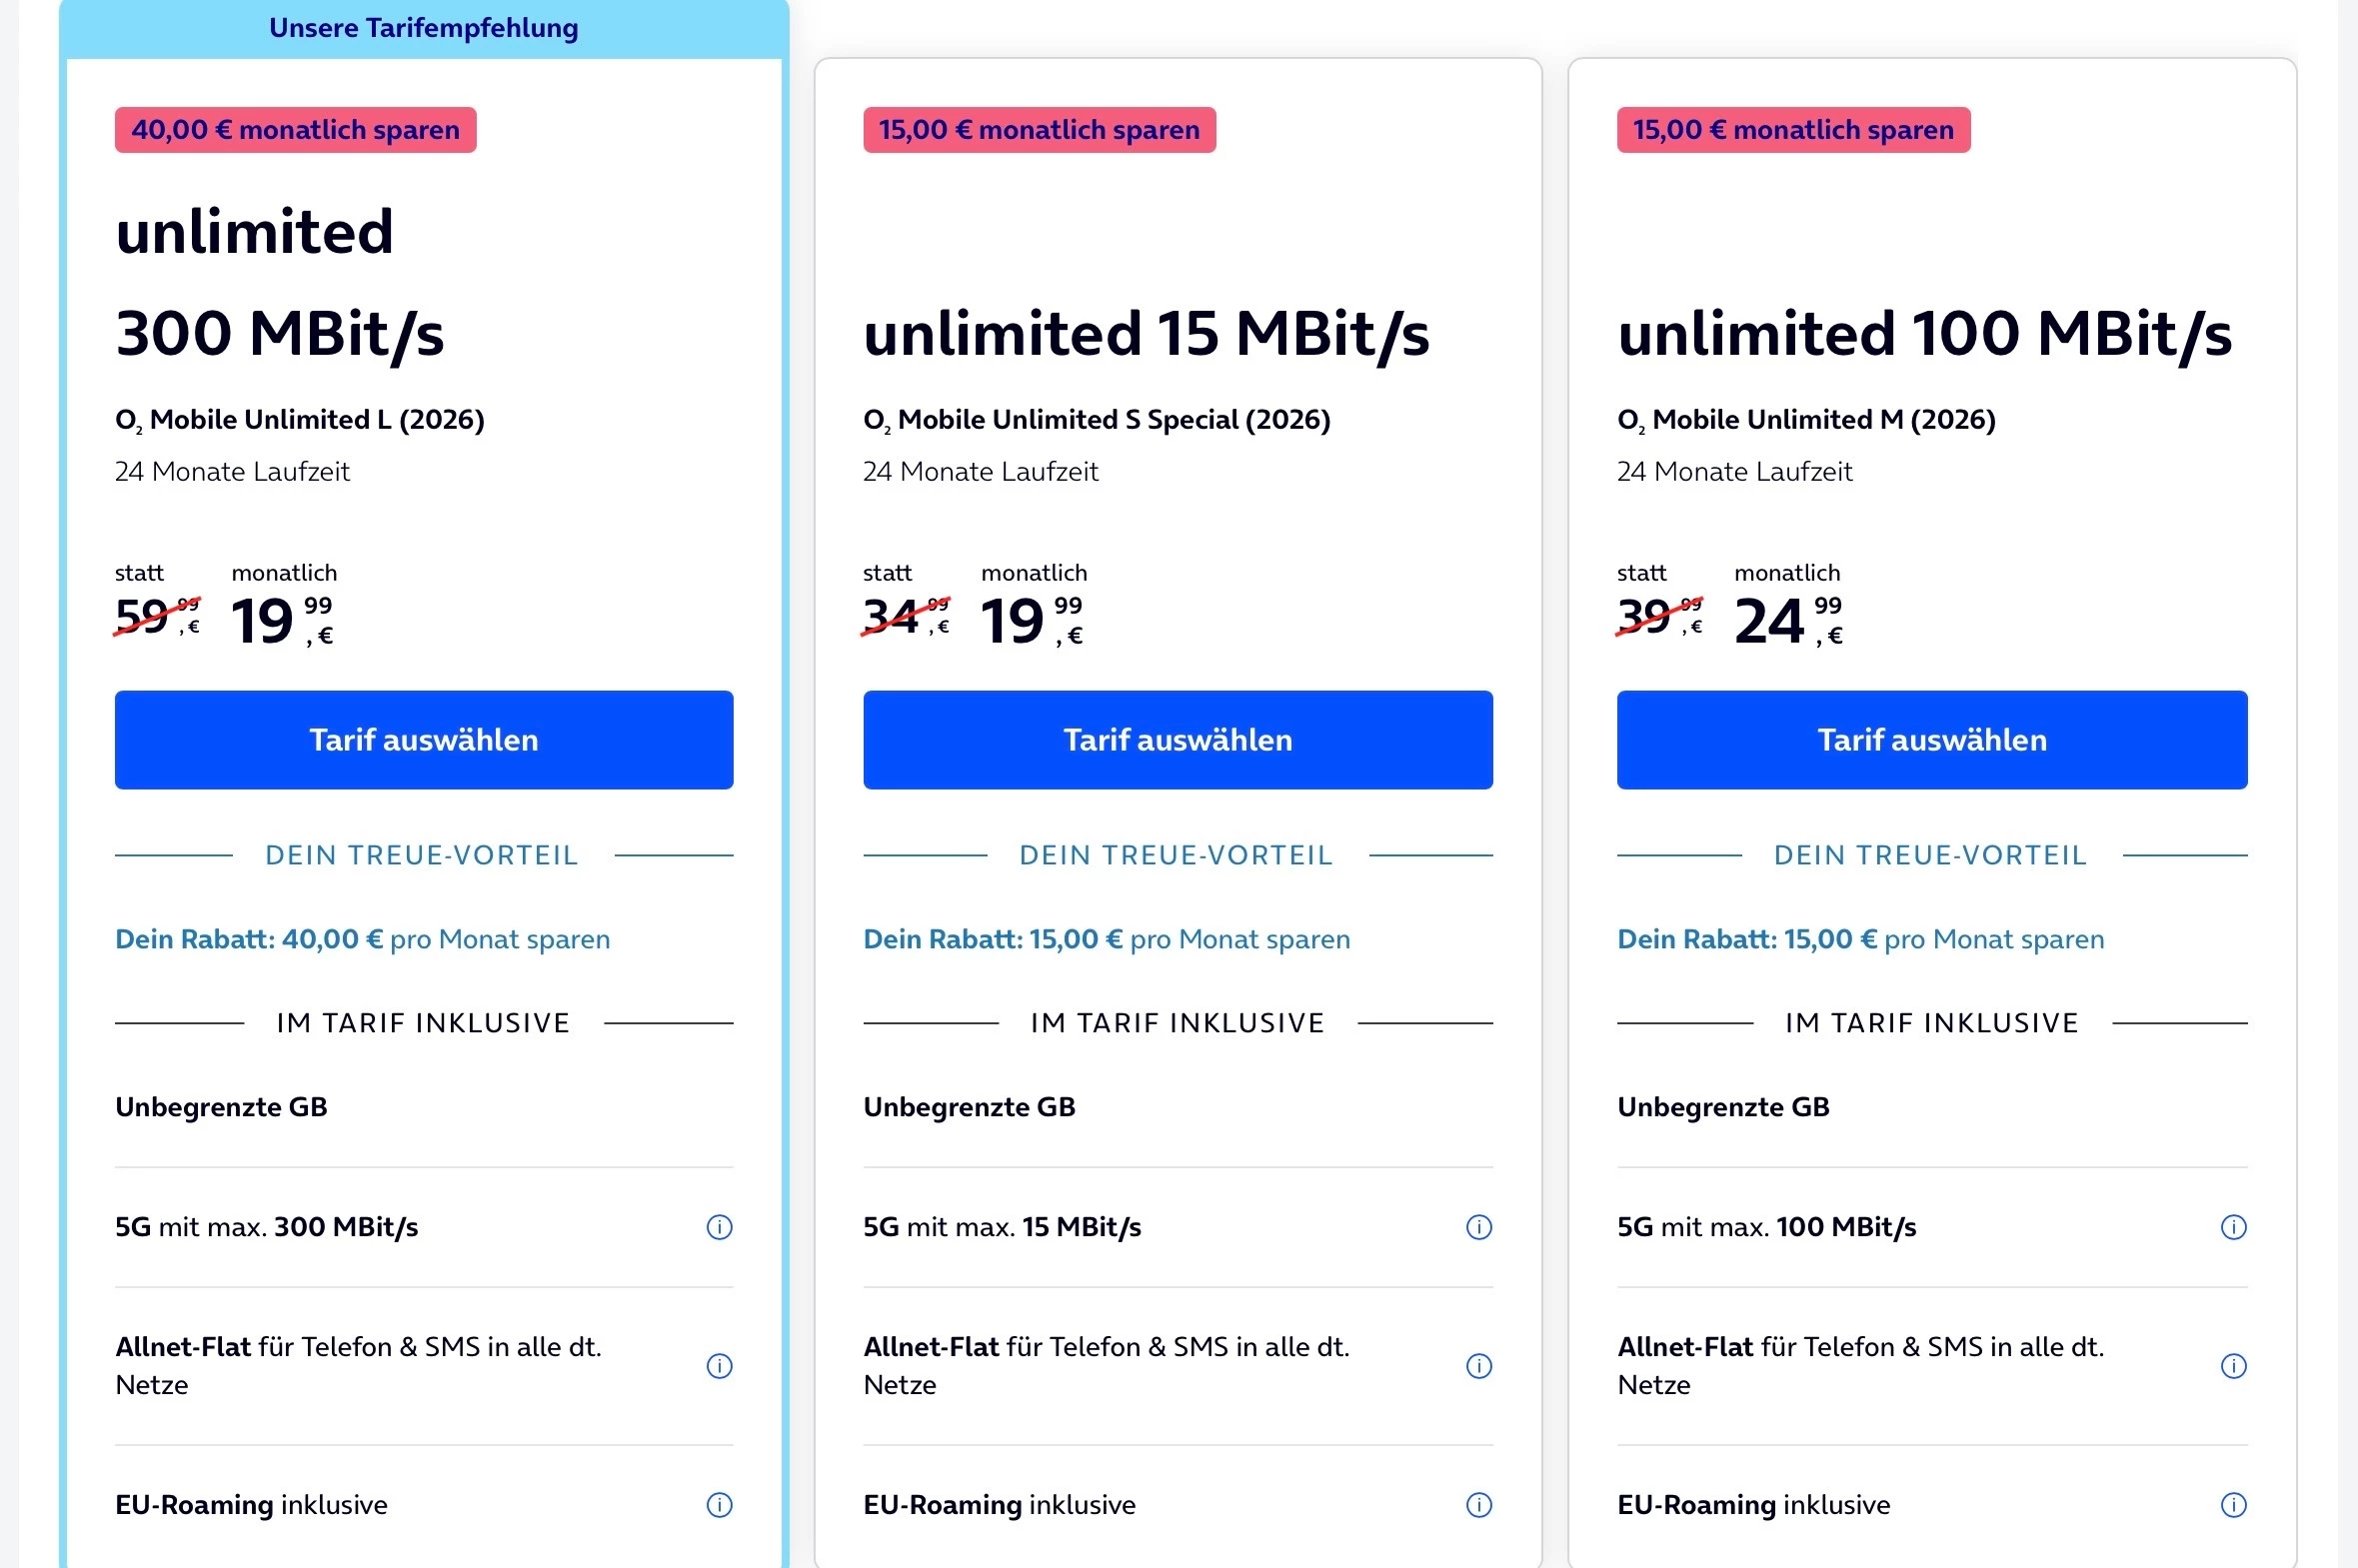Image resolution: width=2358 pixels, height=1568 pixels.
Task: Click EU-Roaming info icon in Unlimited L card
Action: tap(719, 1505)
